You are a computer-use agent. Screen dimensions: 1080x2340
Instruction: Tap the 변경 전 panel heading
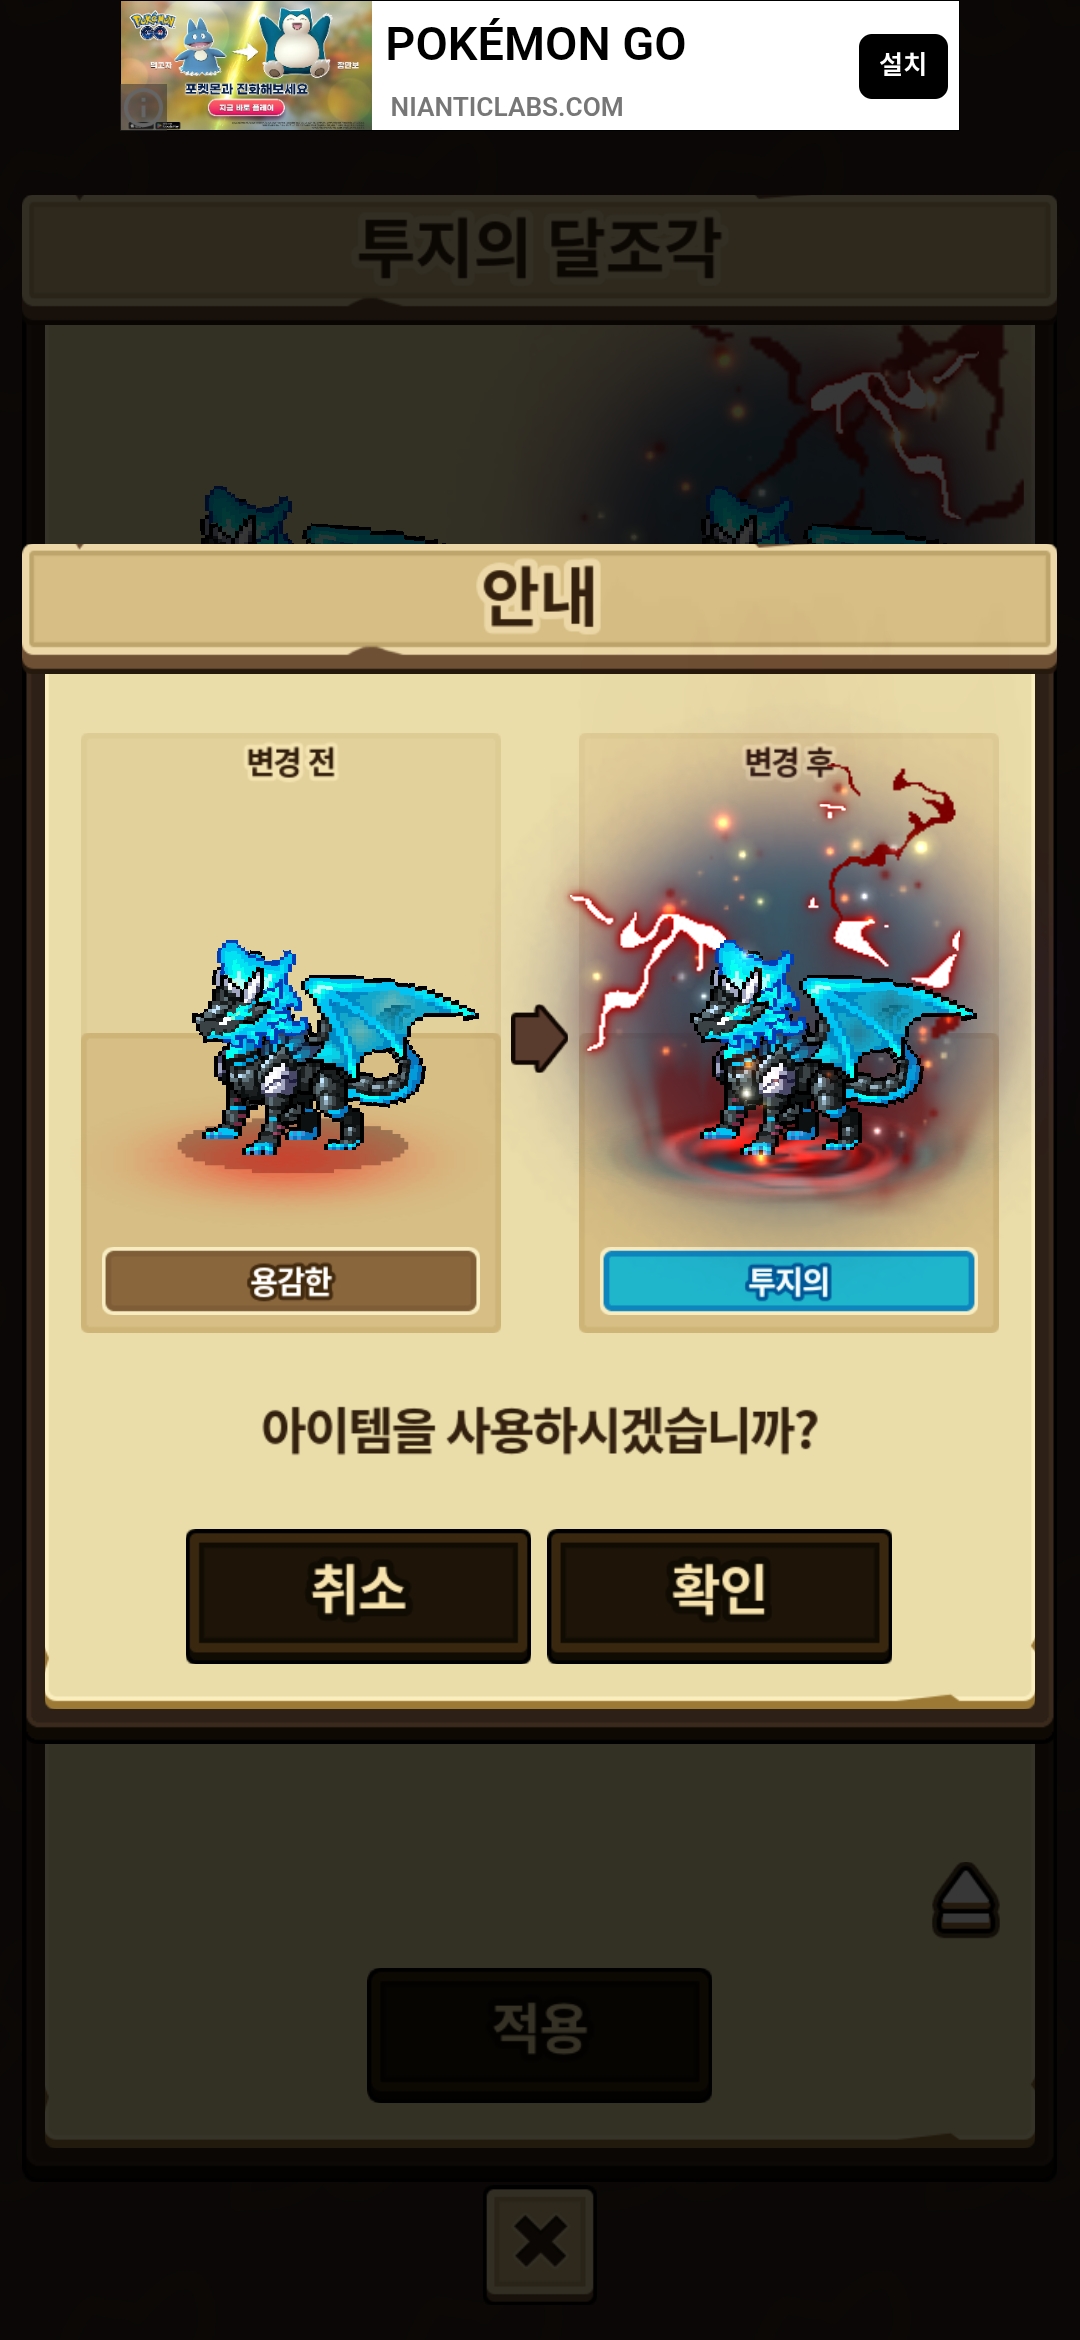click(x=291, y=762)
